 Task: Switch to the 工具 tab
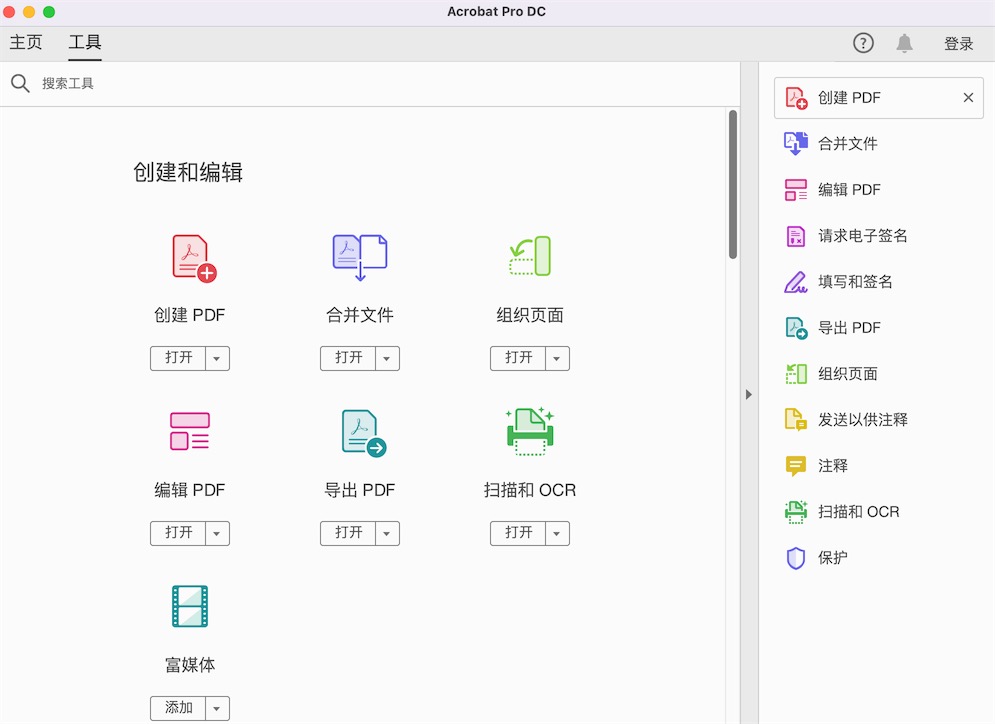point(85,43)
